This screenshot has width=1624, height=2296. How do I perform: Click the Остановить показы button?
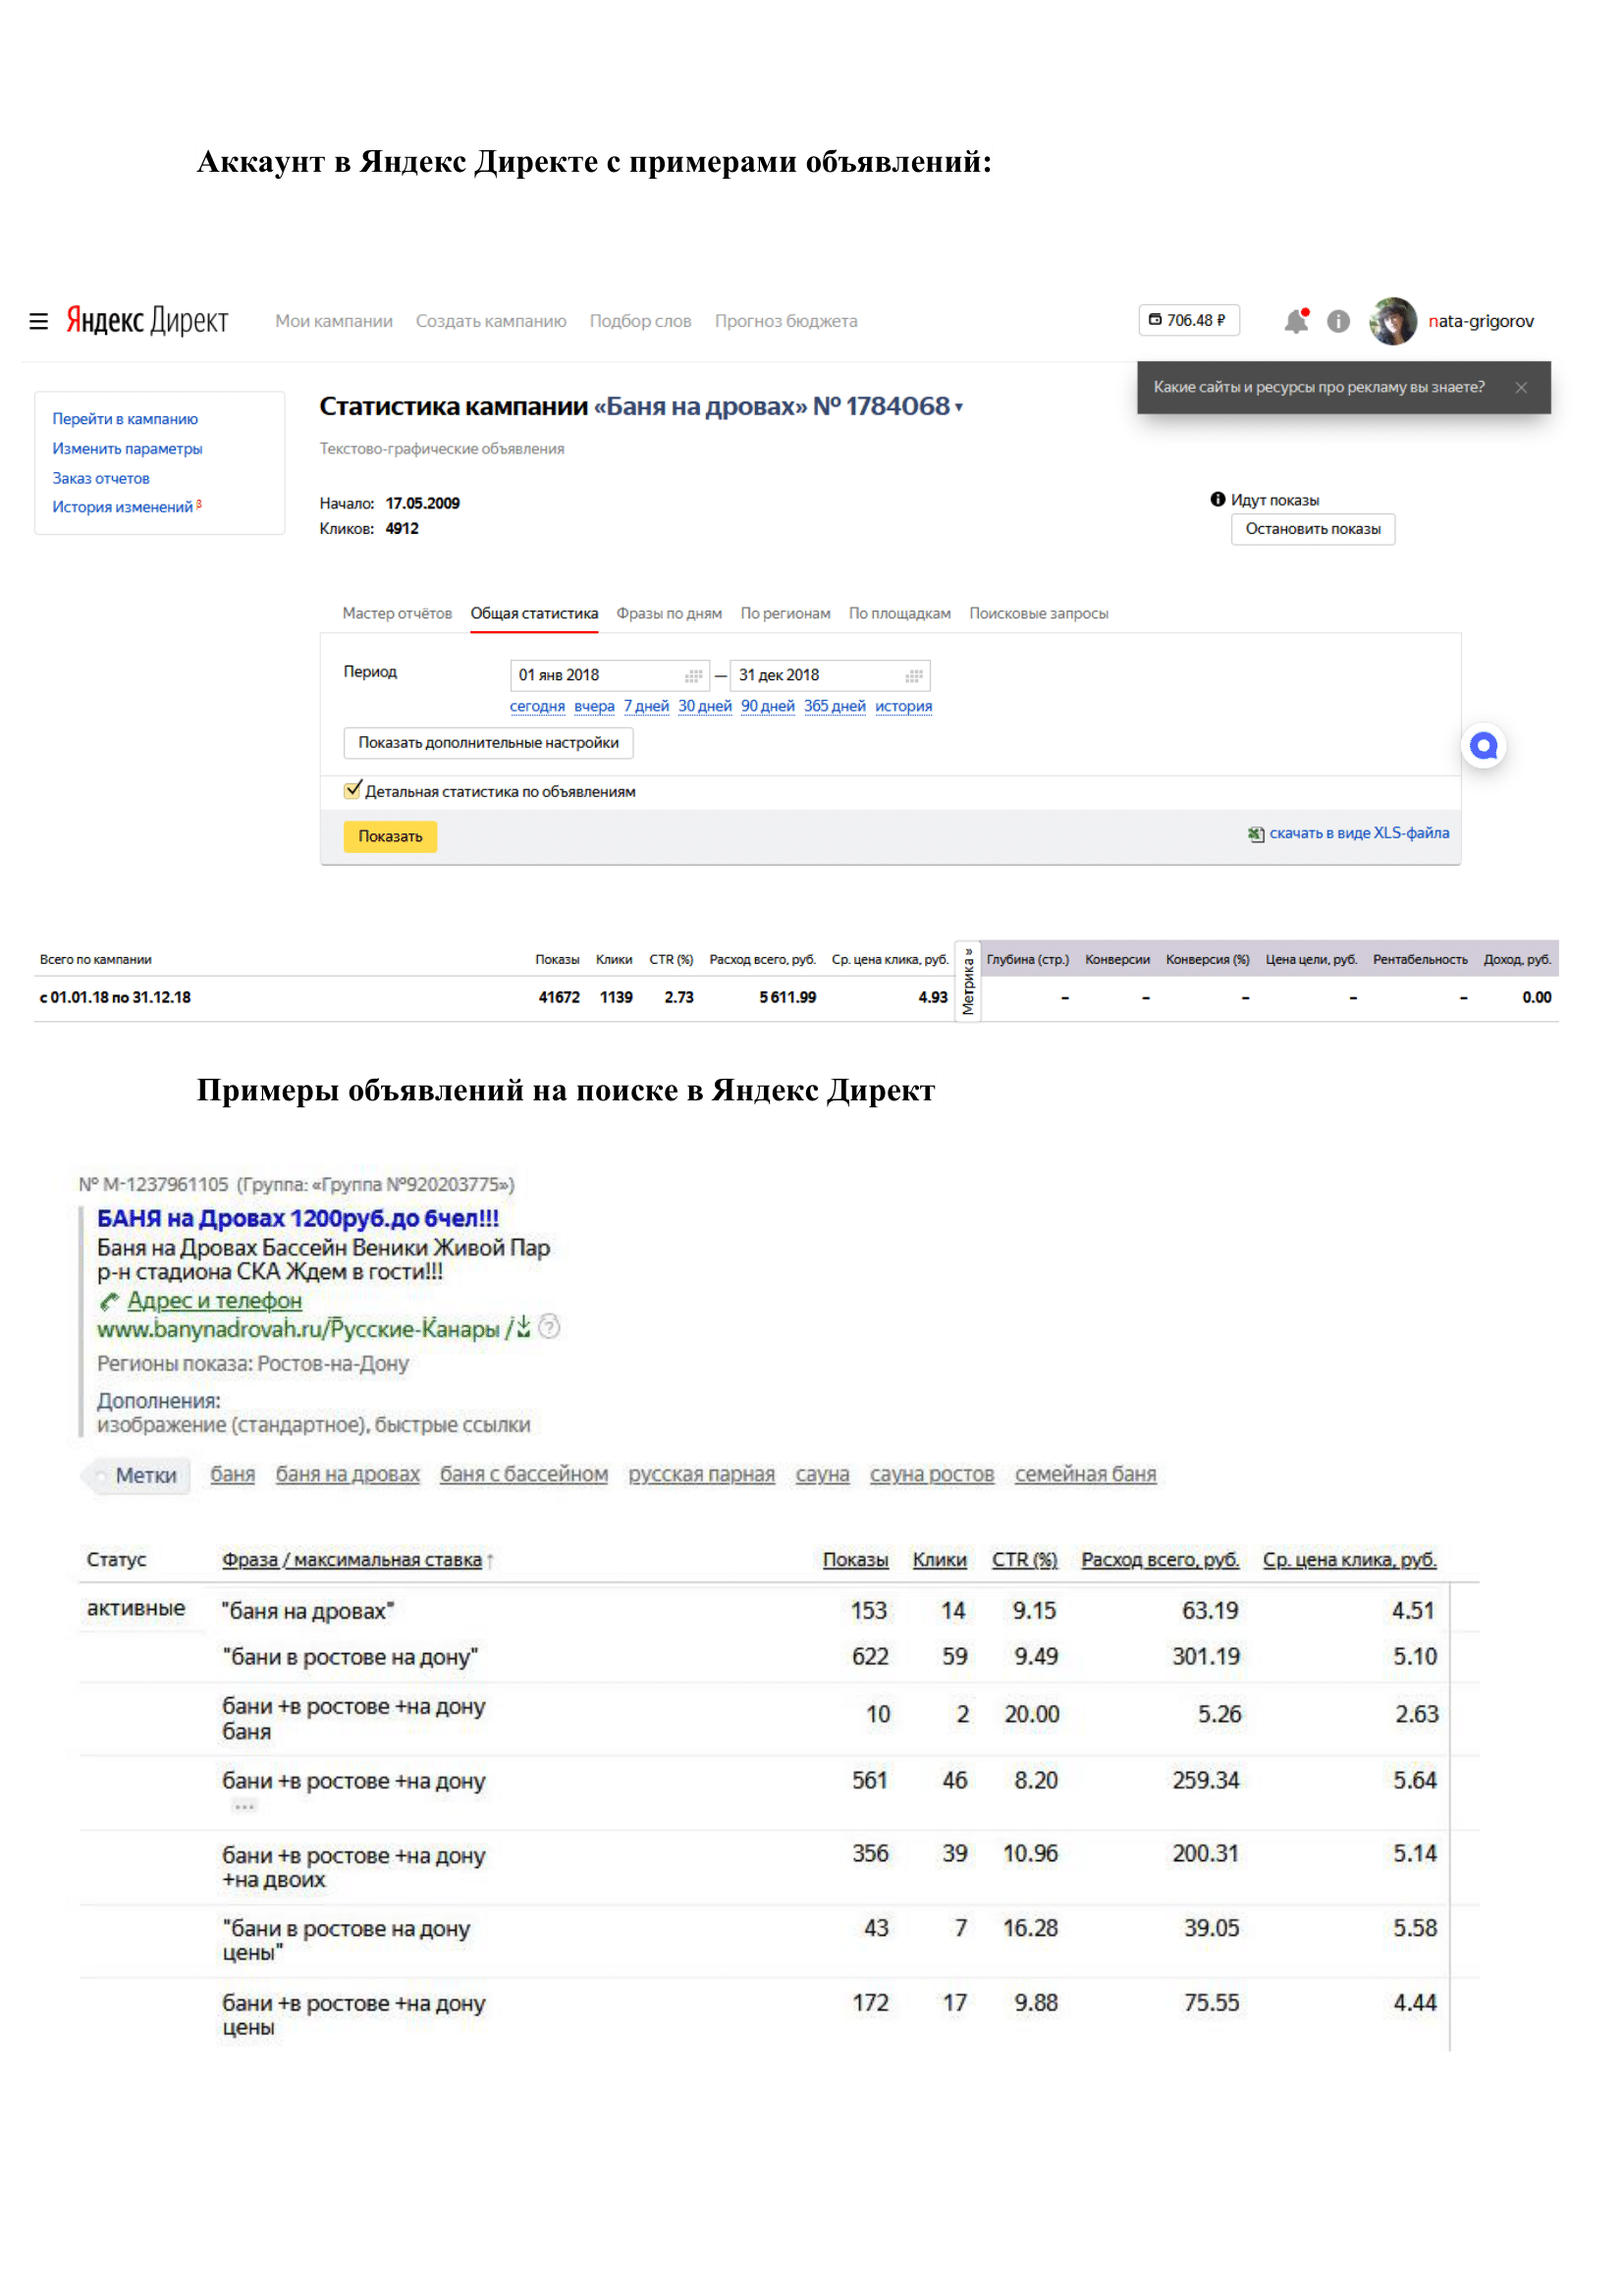(x=1313, y=529)
